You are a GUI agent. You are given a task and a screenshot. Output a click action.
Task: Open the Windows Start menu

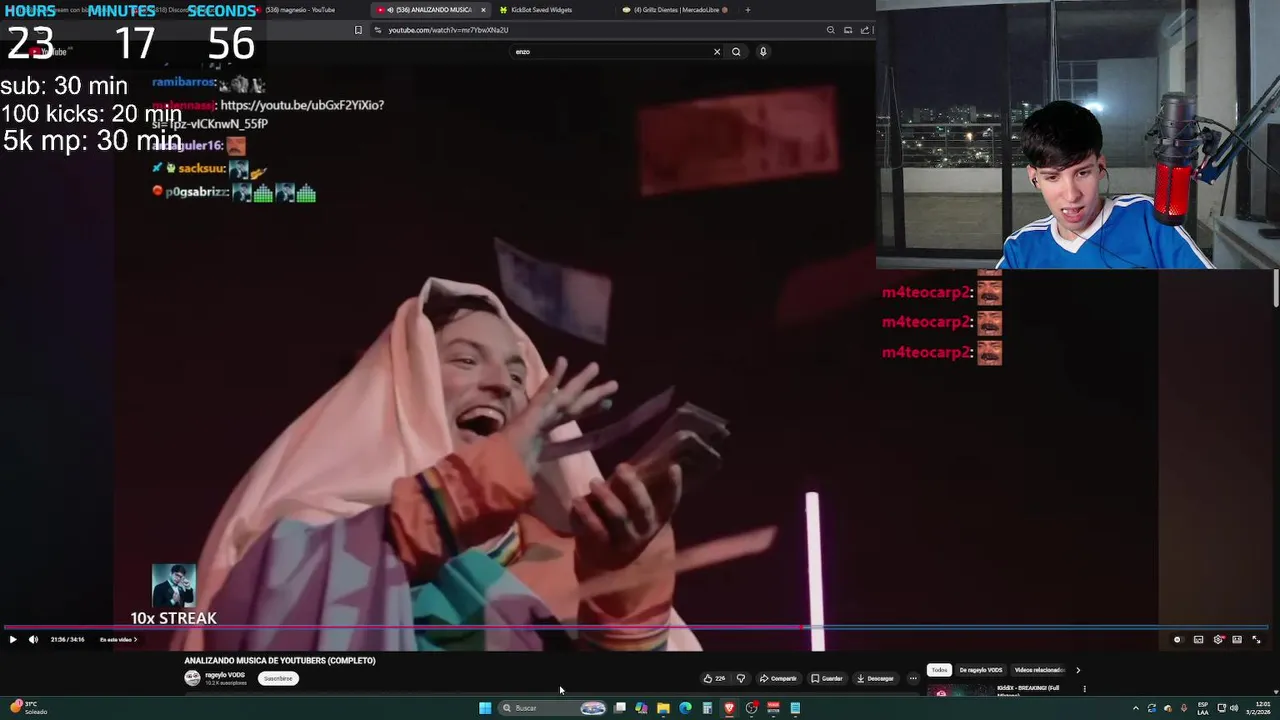[x=485, y=708]
